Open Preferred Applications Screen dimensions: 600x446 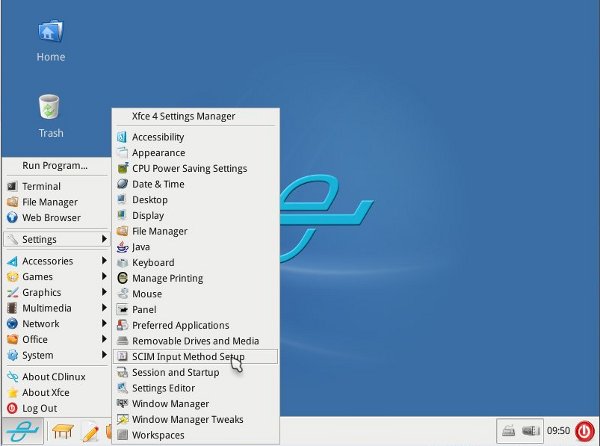pyautogui.click(x=196, y=325)
